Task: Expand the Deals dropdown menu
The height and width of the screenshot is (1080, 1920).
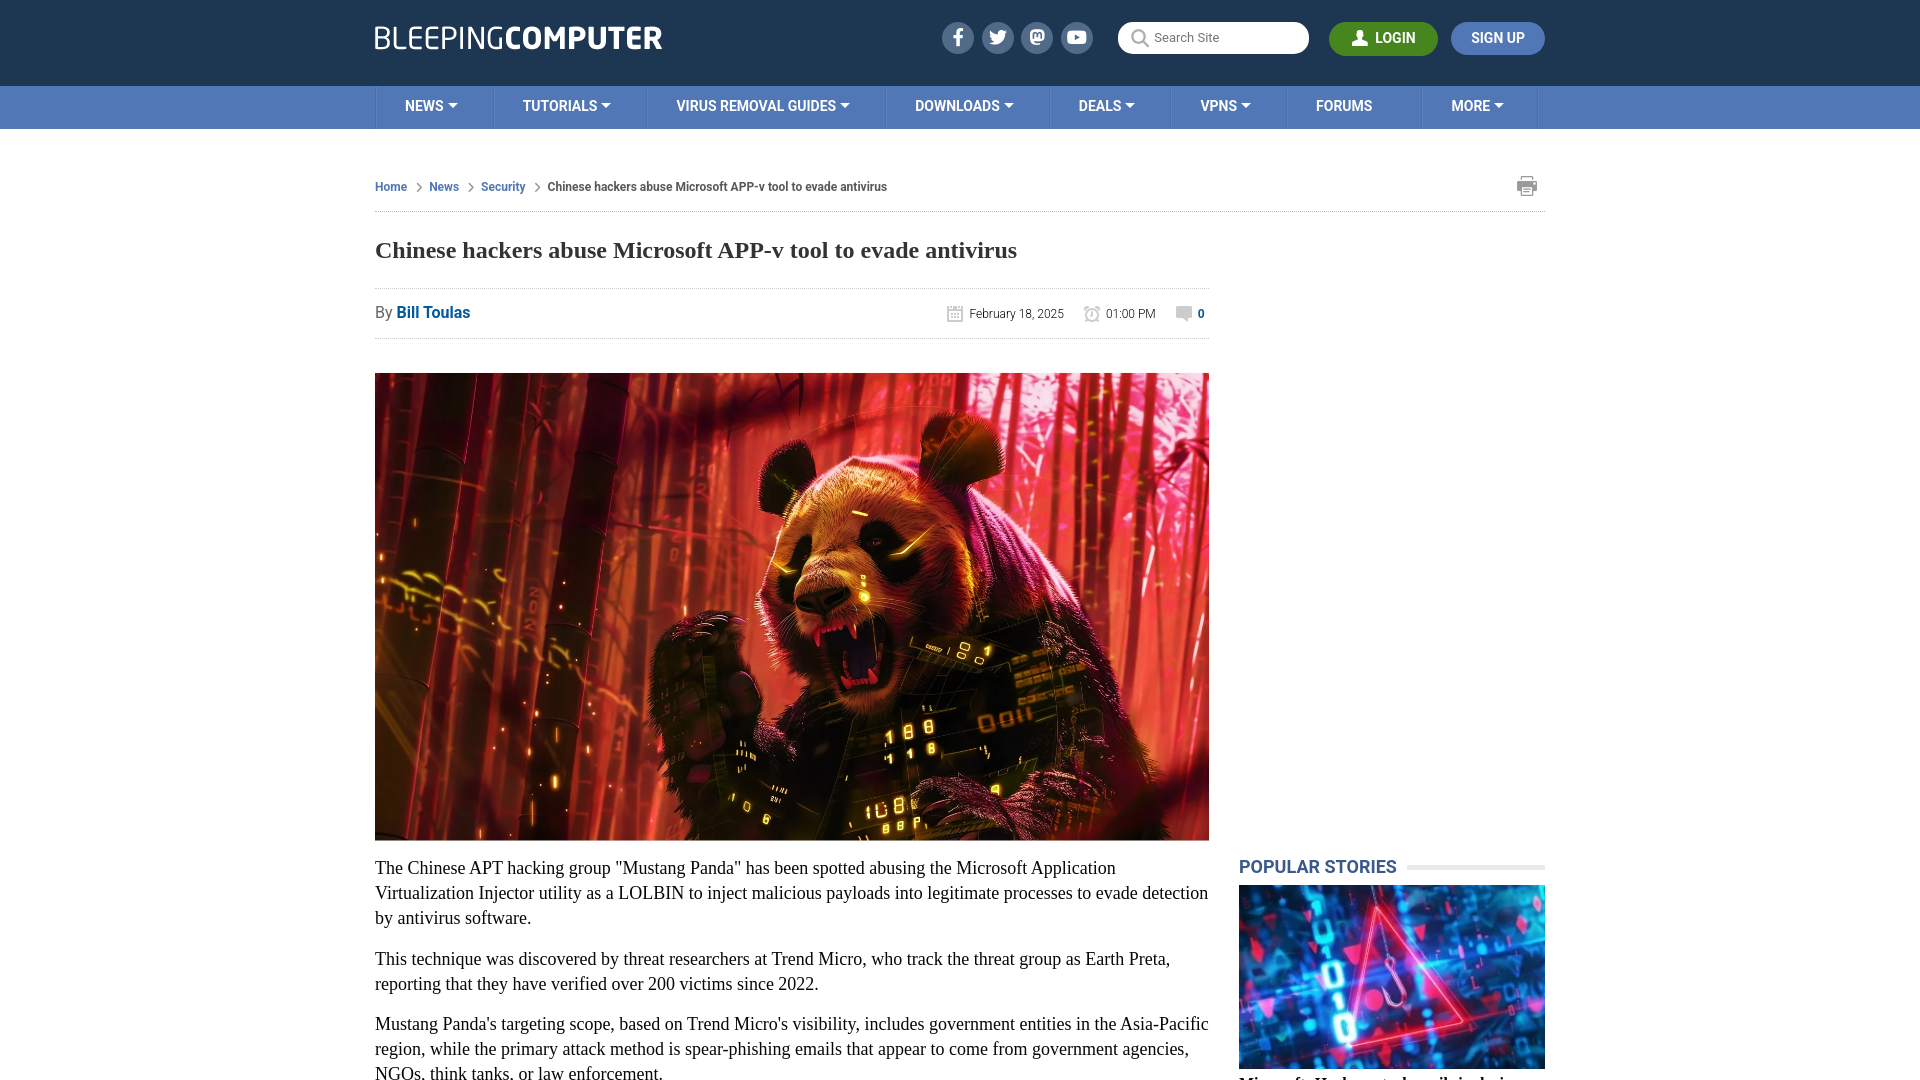Action: [1106, 106]
